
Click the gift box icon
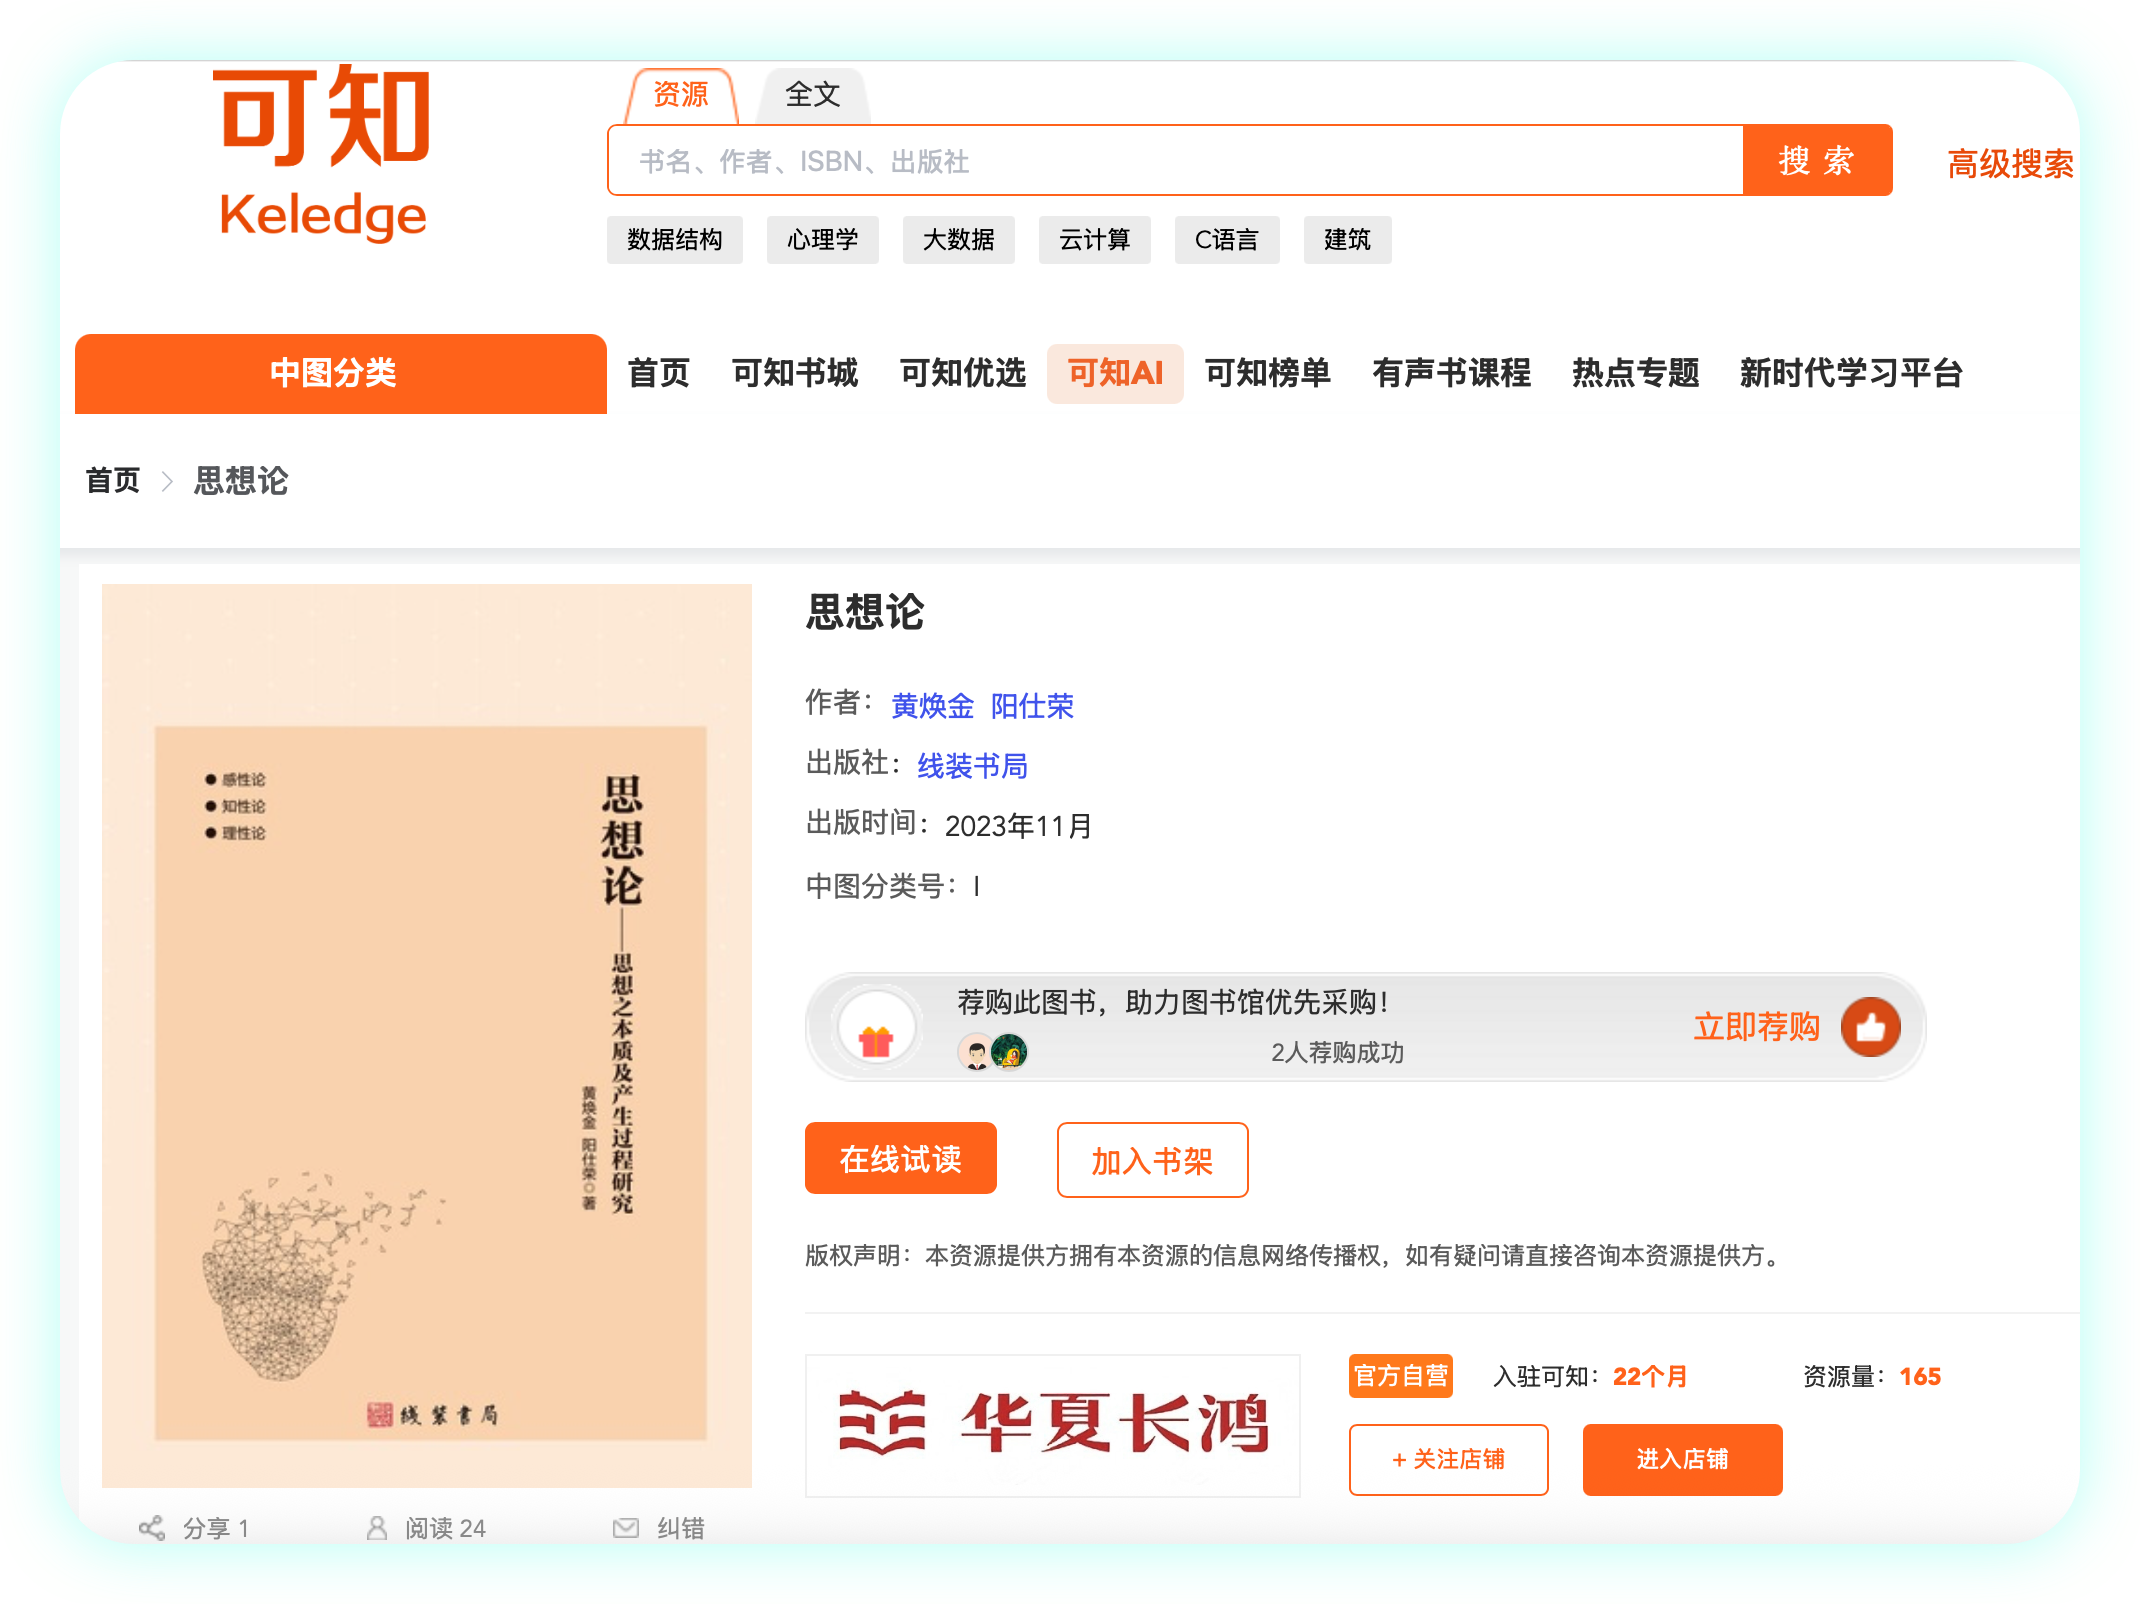pyautogui.click(x=876, y=1040)
